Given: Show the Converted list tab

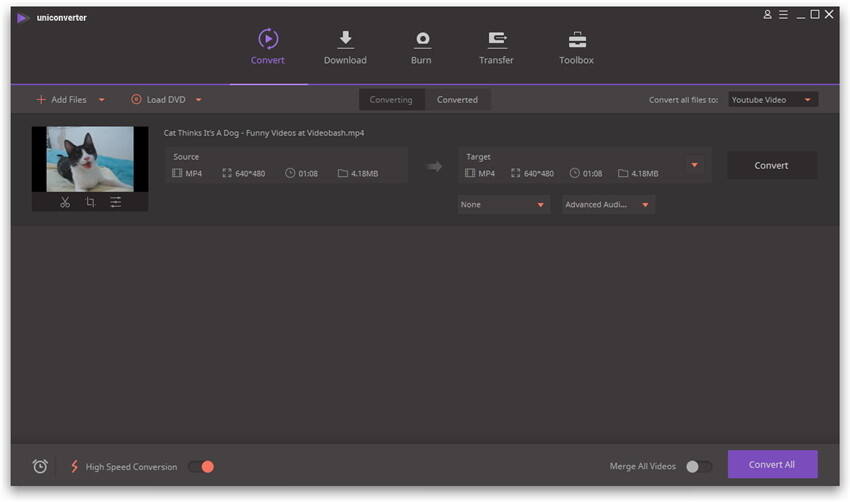Looking at the screenshot, I should [458, 100].
